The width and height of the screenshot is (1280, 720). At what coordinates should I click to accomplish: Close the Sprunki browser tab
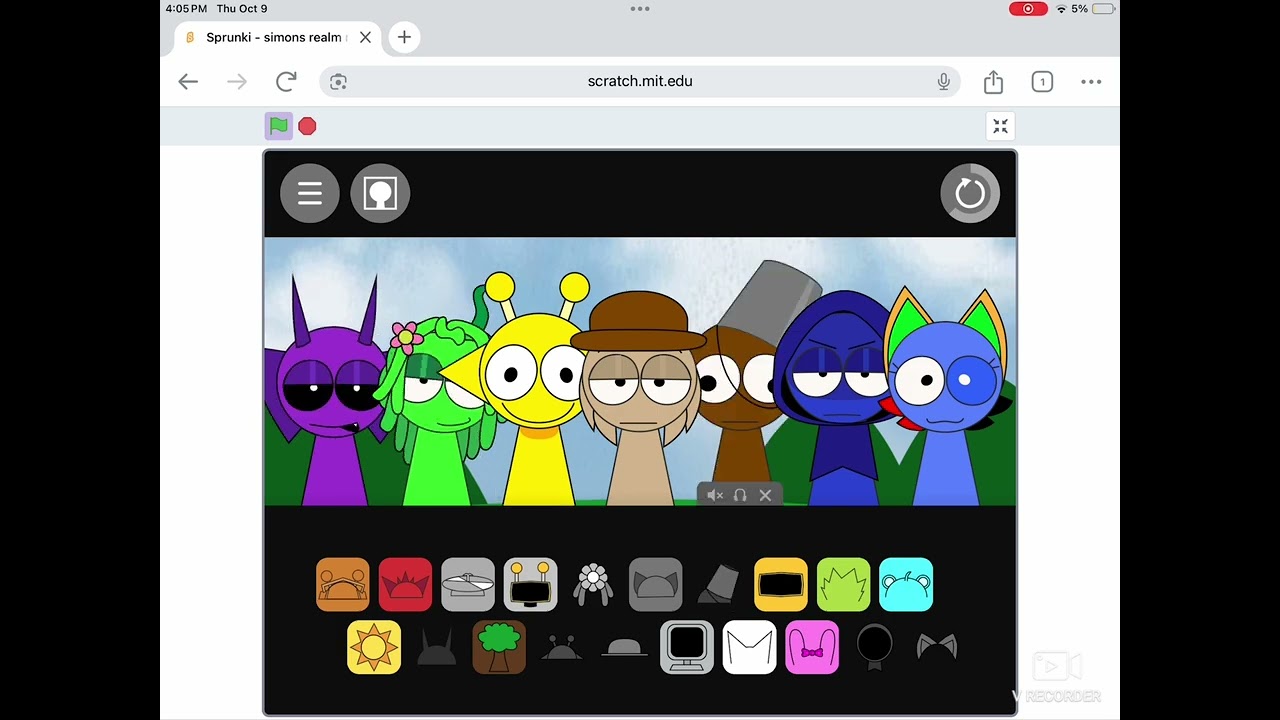pos(365,37)
